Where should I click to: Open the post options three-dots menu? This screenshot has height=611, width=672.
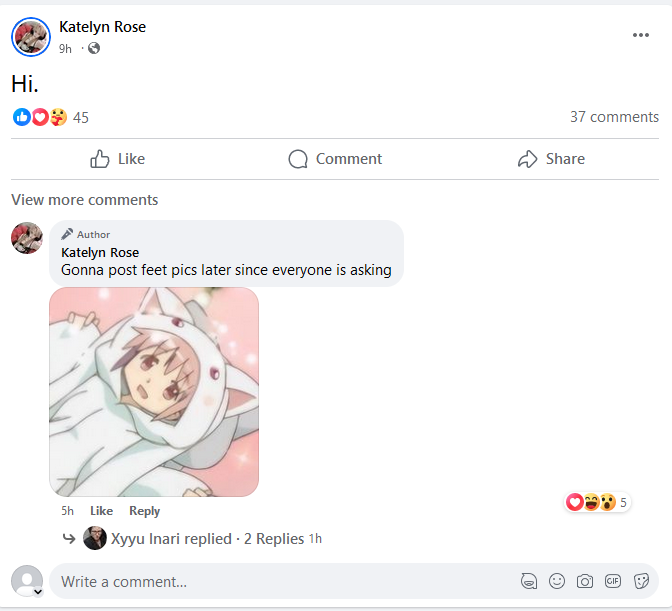tap(641, 35)
